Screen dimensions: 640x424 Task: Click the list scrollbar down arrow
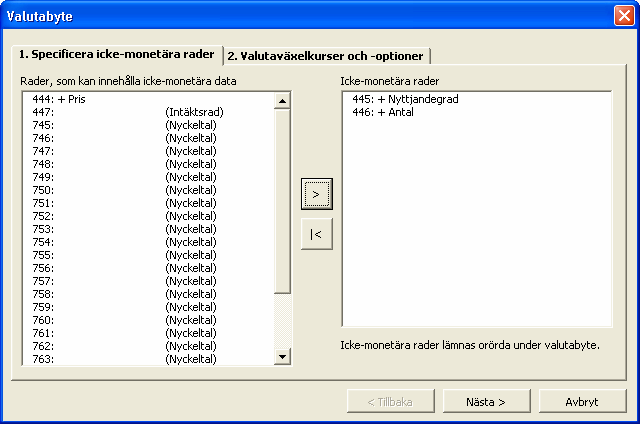point(282,356)
